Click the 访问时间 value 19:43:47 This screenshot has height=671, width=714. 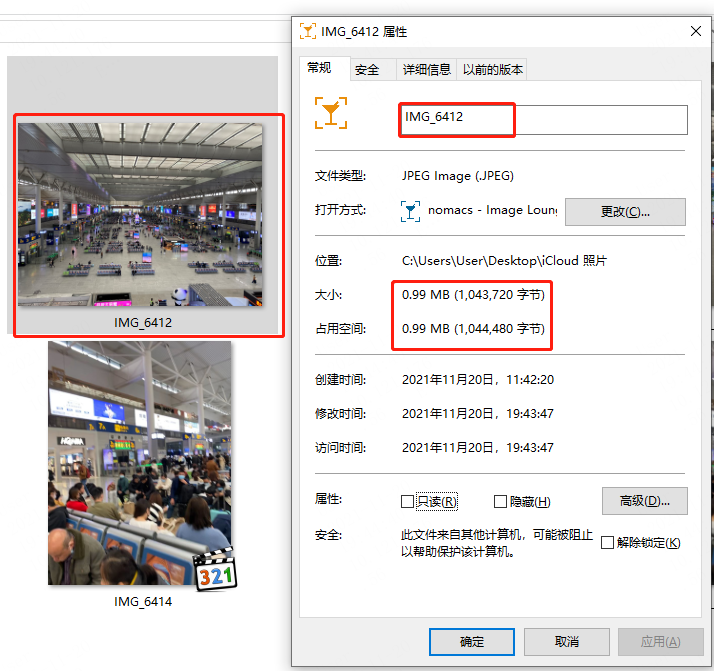pyautogui.click(x=530, y=448)
